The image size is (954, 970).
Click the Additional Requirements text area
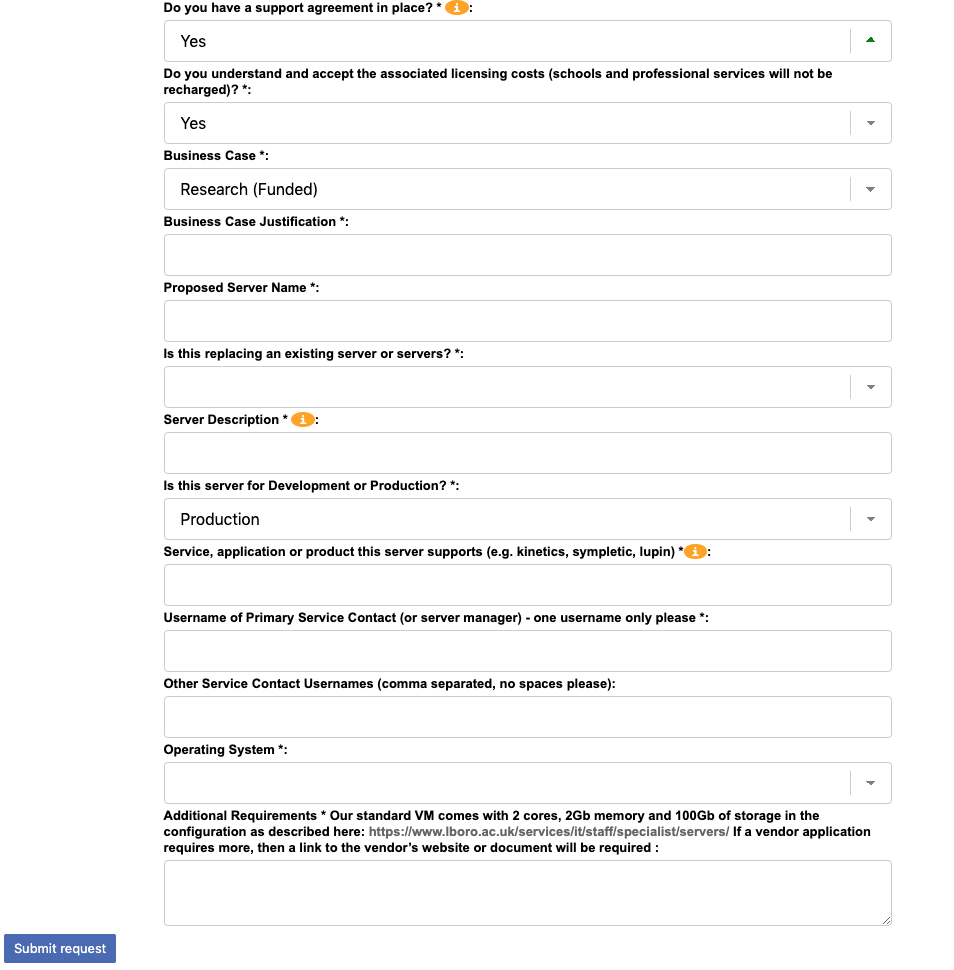point(527,892)
